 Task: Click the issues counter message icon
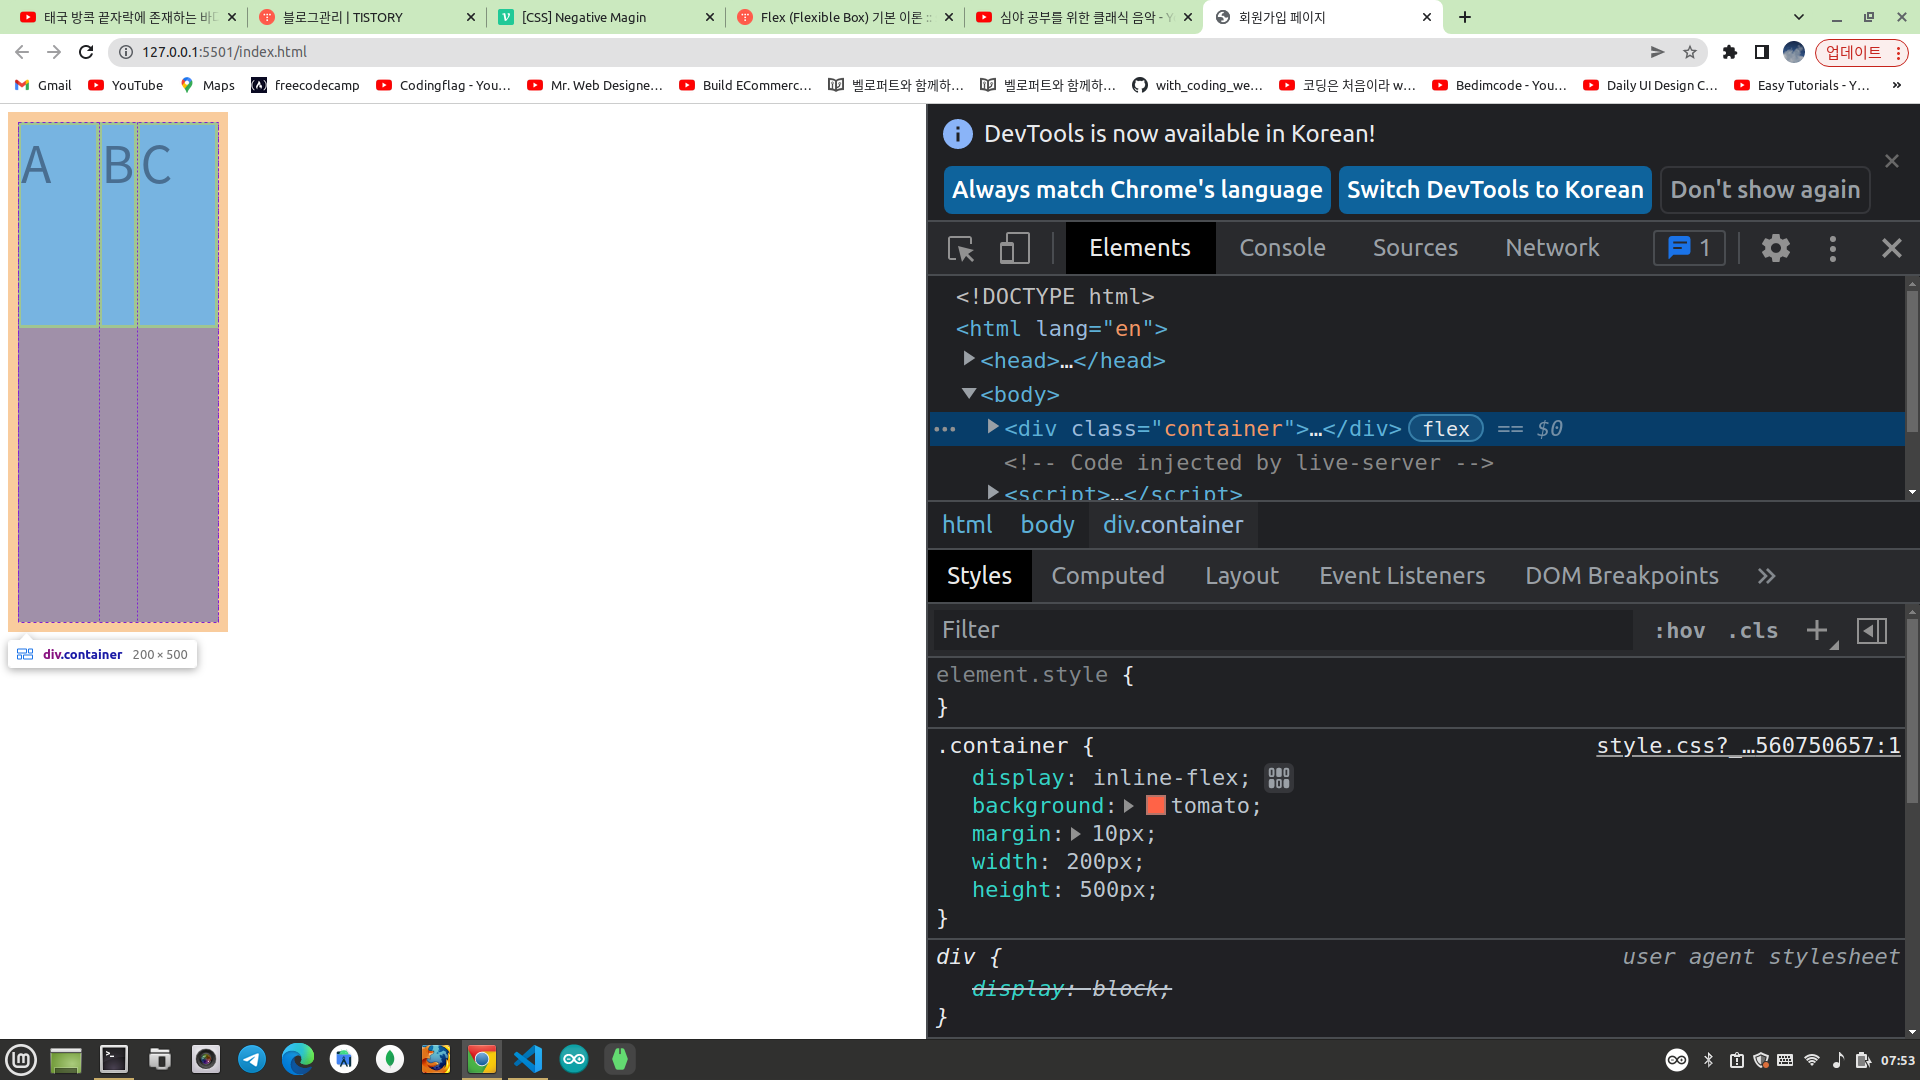[x=1689, y=248]
